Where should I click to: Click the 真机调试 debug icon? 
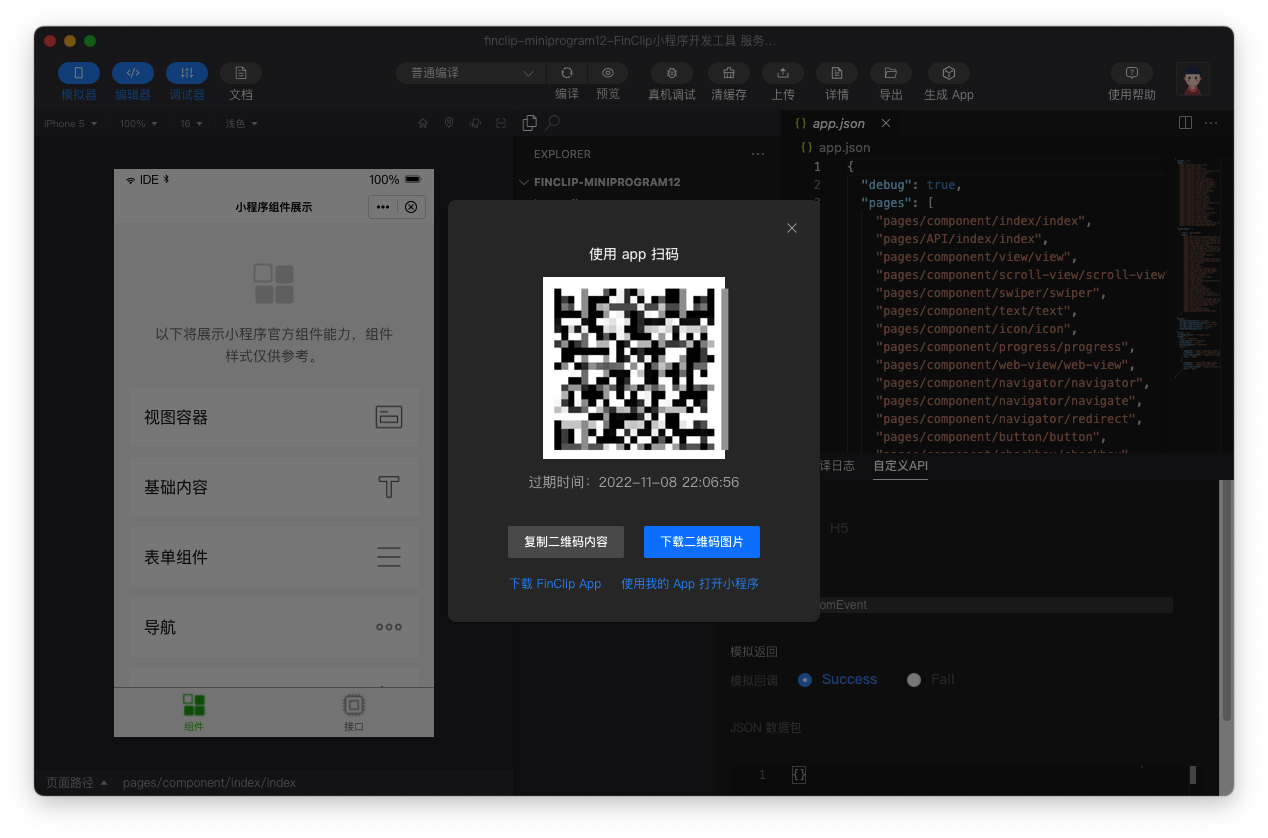pos(671,73)
